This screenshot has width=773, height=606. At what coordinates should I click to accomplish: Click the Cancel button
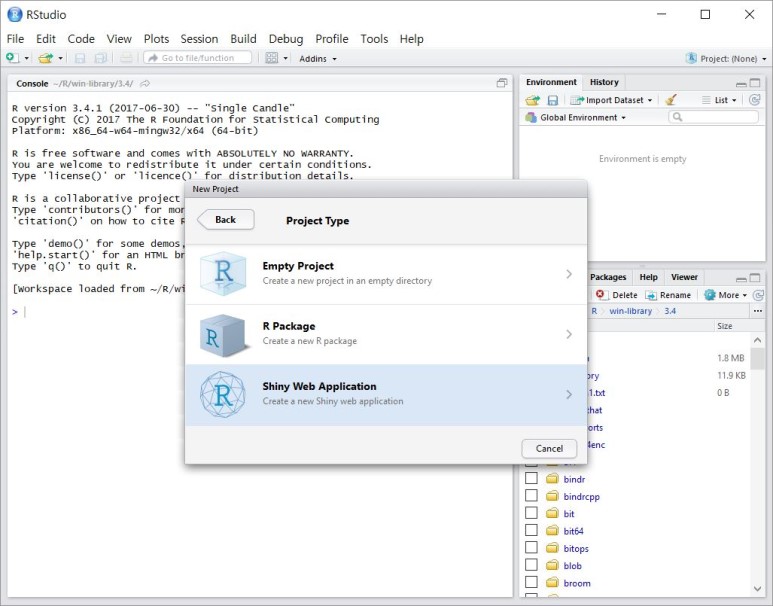549,448
